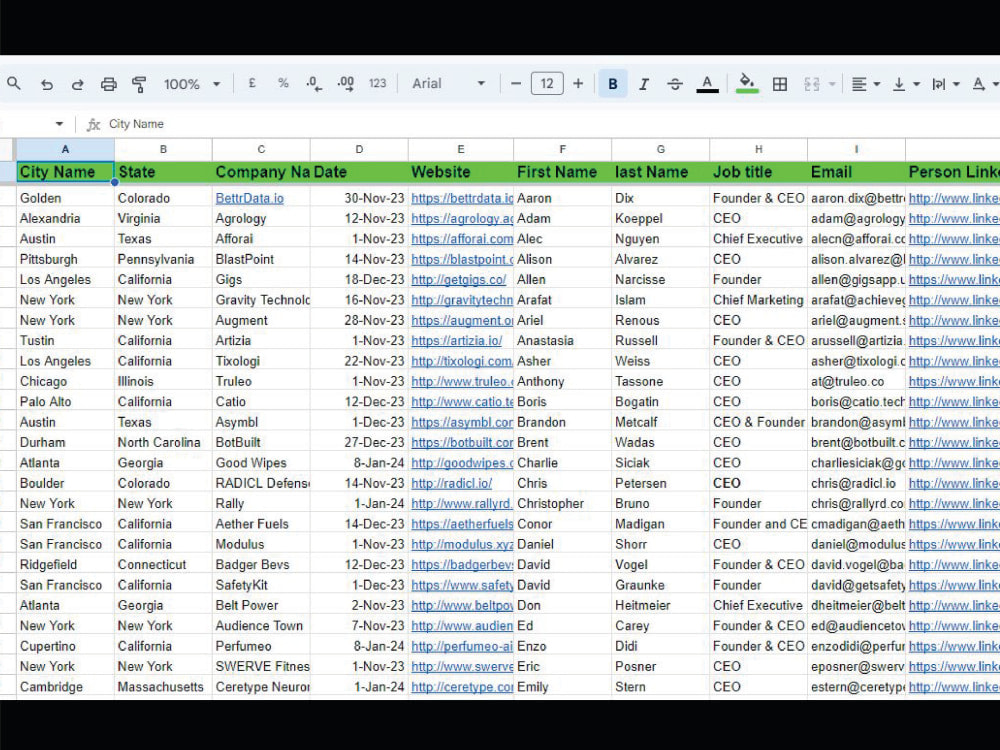The height and width of the screenshot is (750, 1000).
Task: Select the Heitmeier last name cell
Action: click(x=661, y=605)
